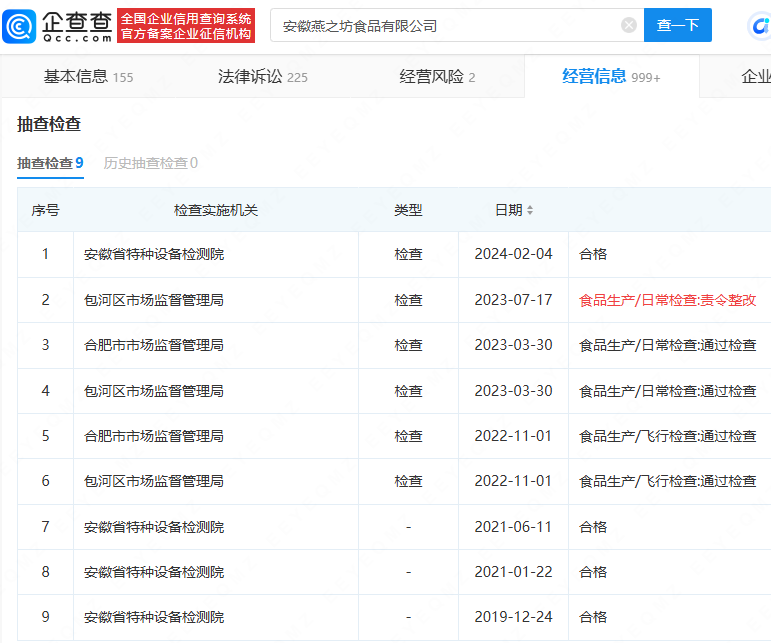The height and width of the screenshot is (643, 771).
Task: Open the 基本信息 tab
Action: 88,77
